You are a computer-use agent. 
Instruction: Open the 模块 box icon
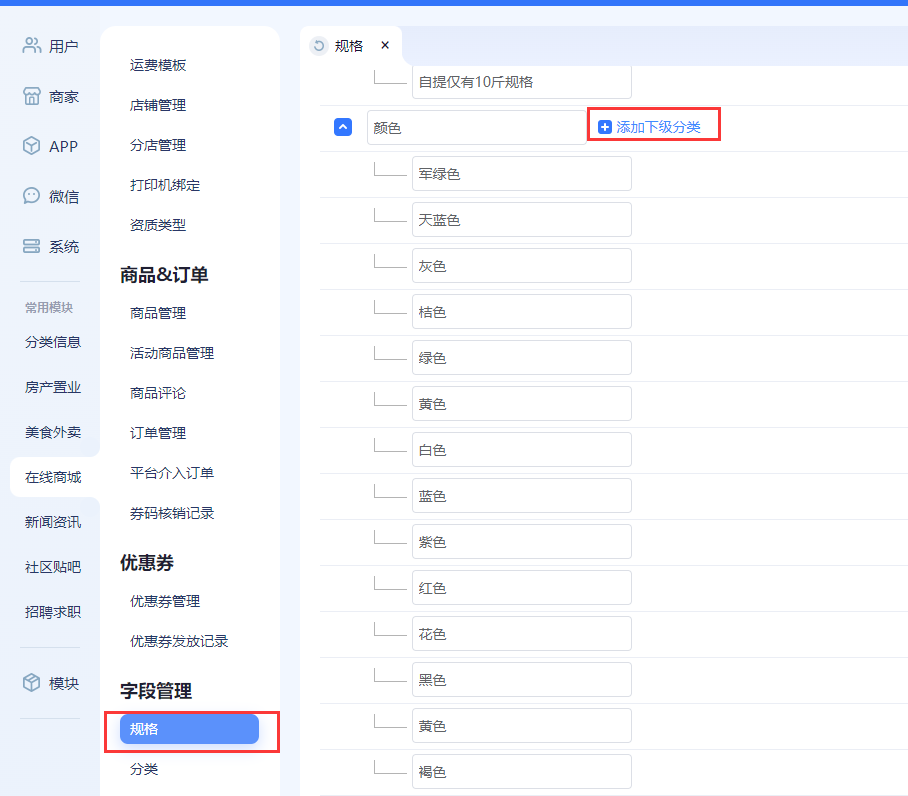coord(31,683)
